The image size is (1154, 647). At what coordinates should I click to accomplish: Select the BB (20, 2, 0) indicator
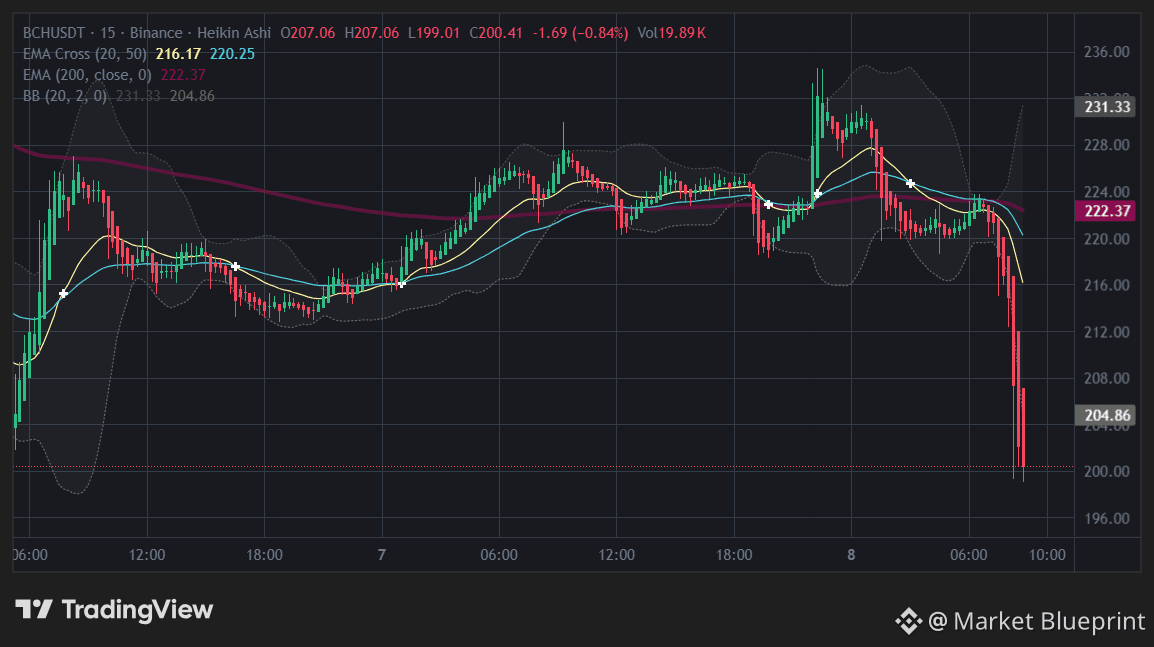coord(65,96)
